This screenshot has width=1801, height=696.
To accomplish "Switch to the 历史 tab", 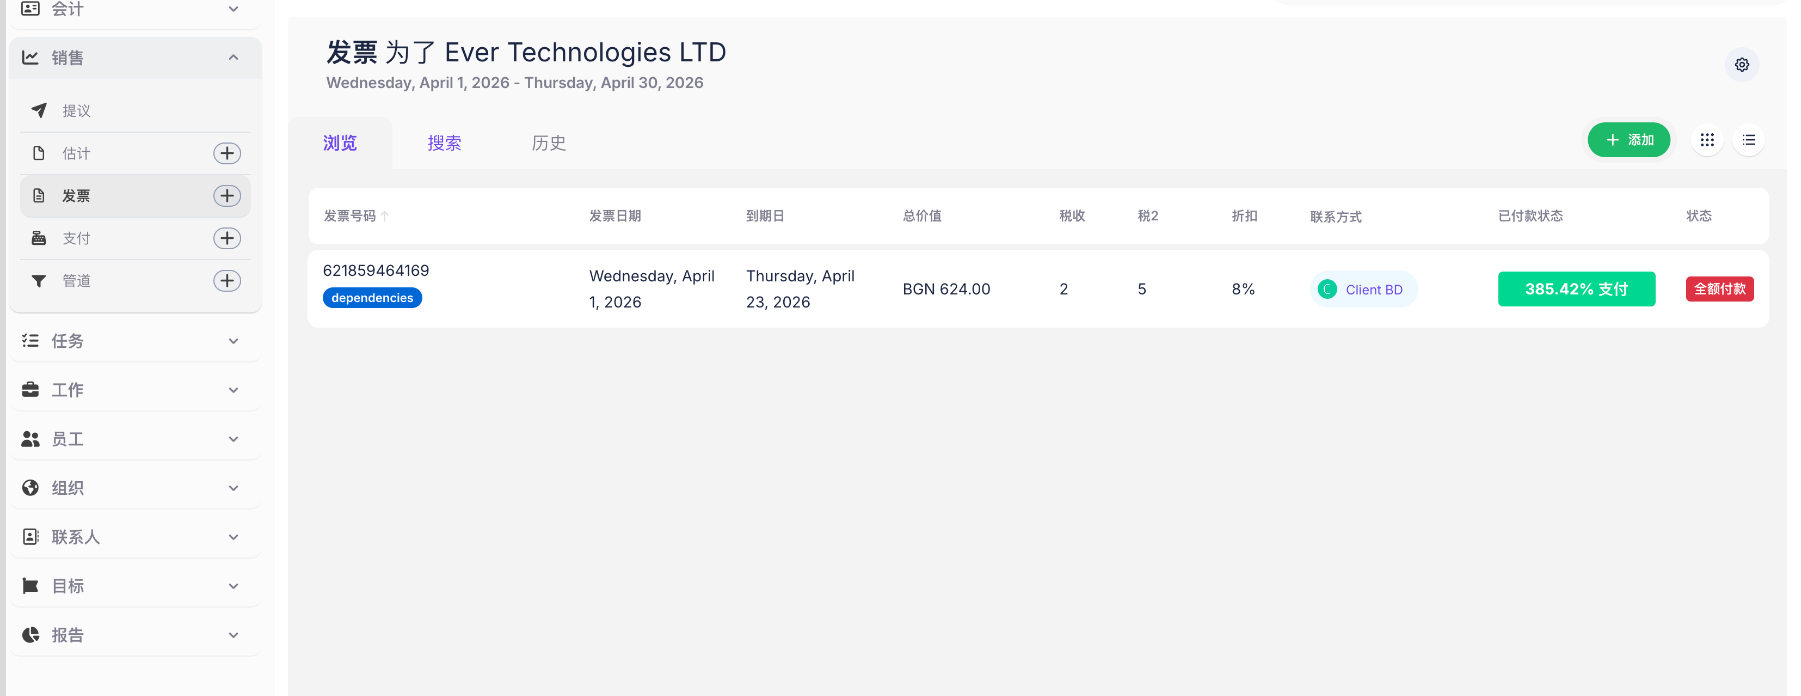I will coord(548,143).
